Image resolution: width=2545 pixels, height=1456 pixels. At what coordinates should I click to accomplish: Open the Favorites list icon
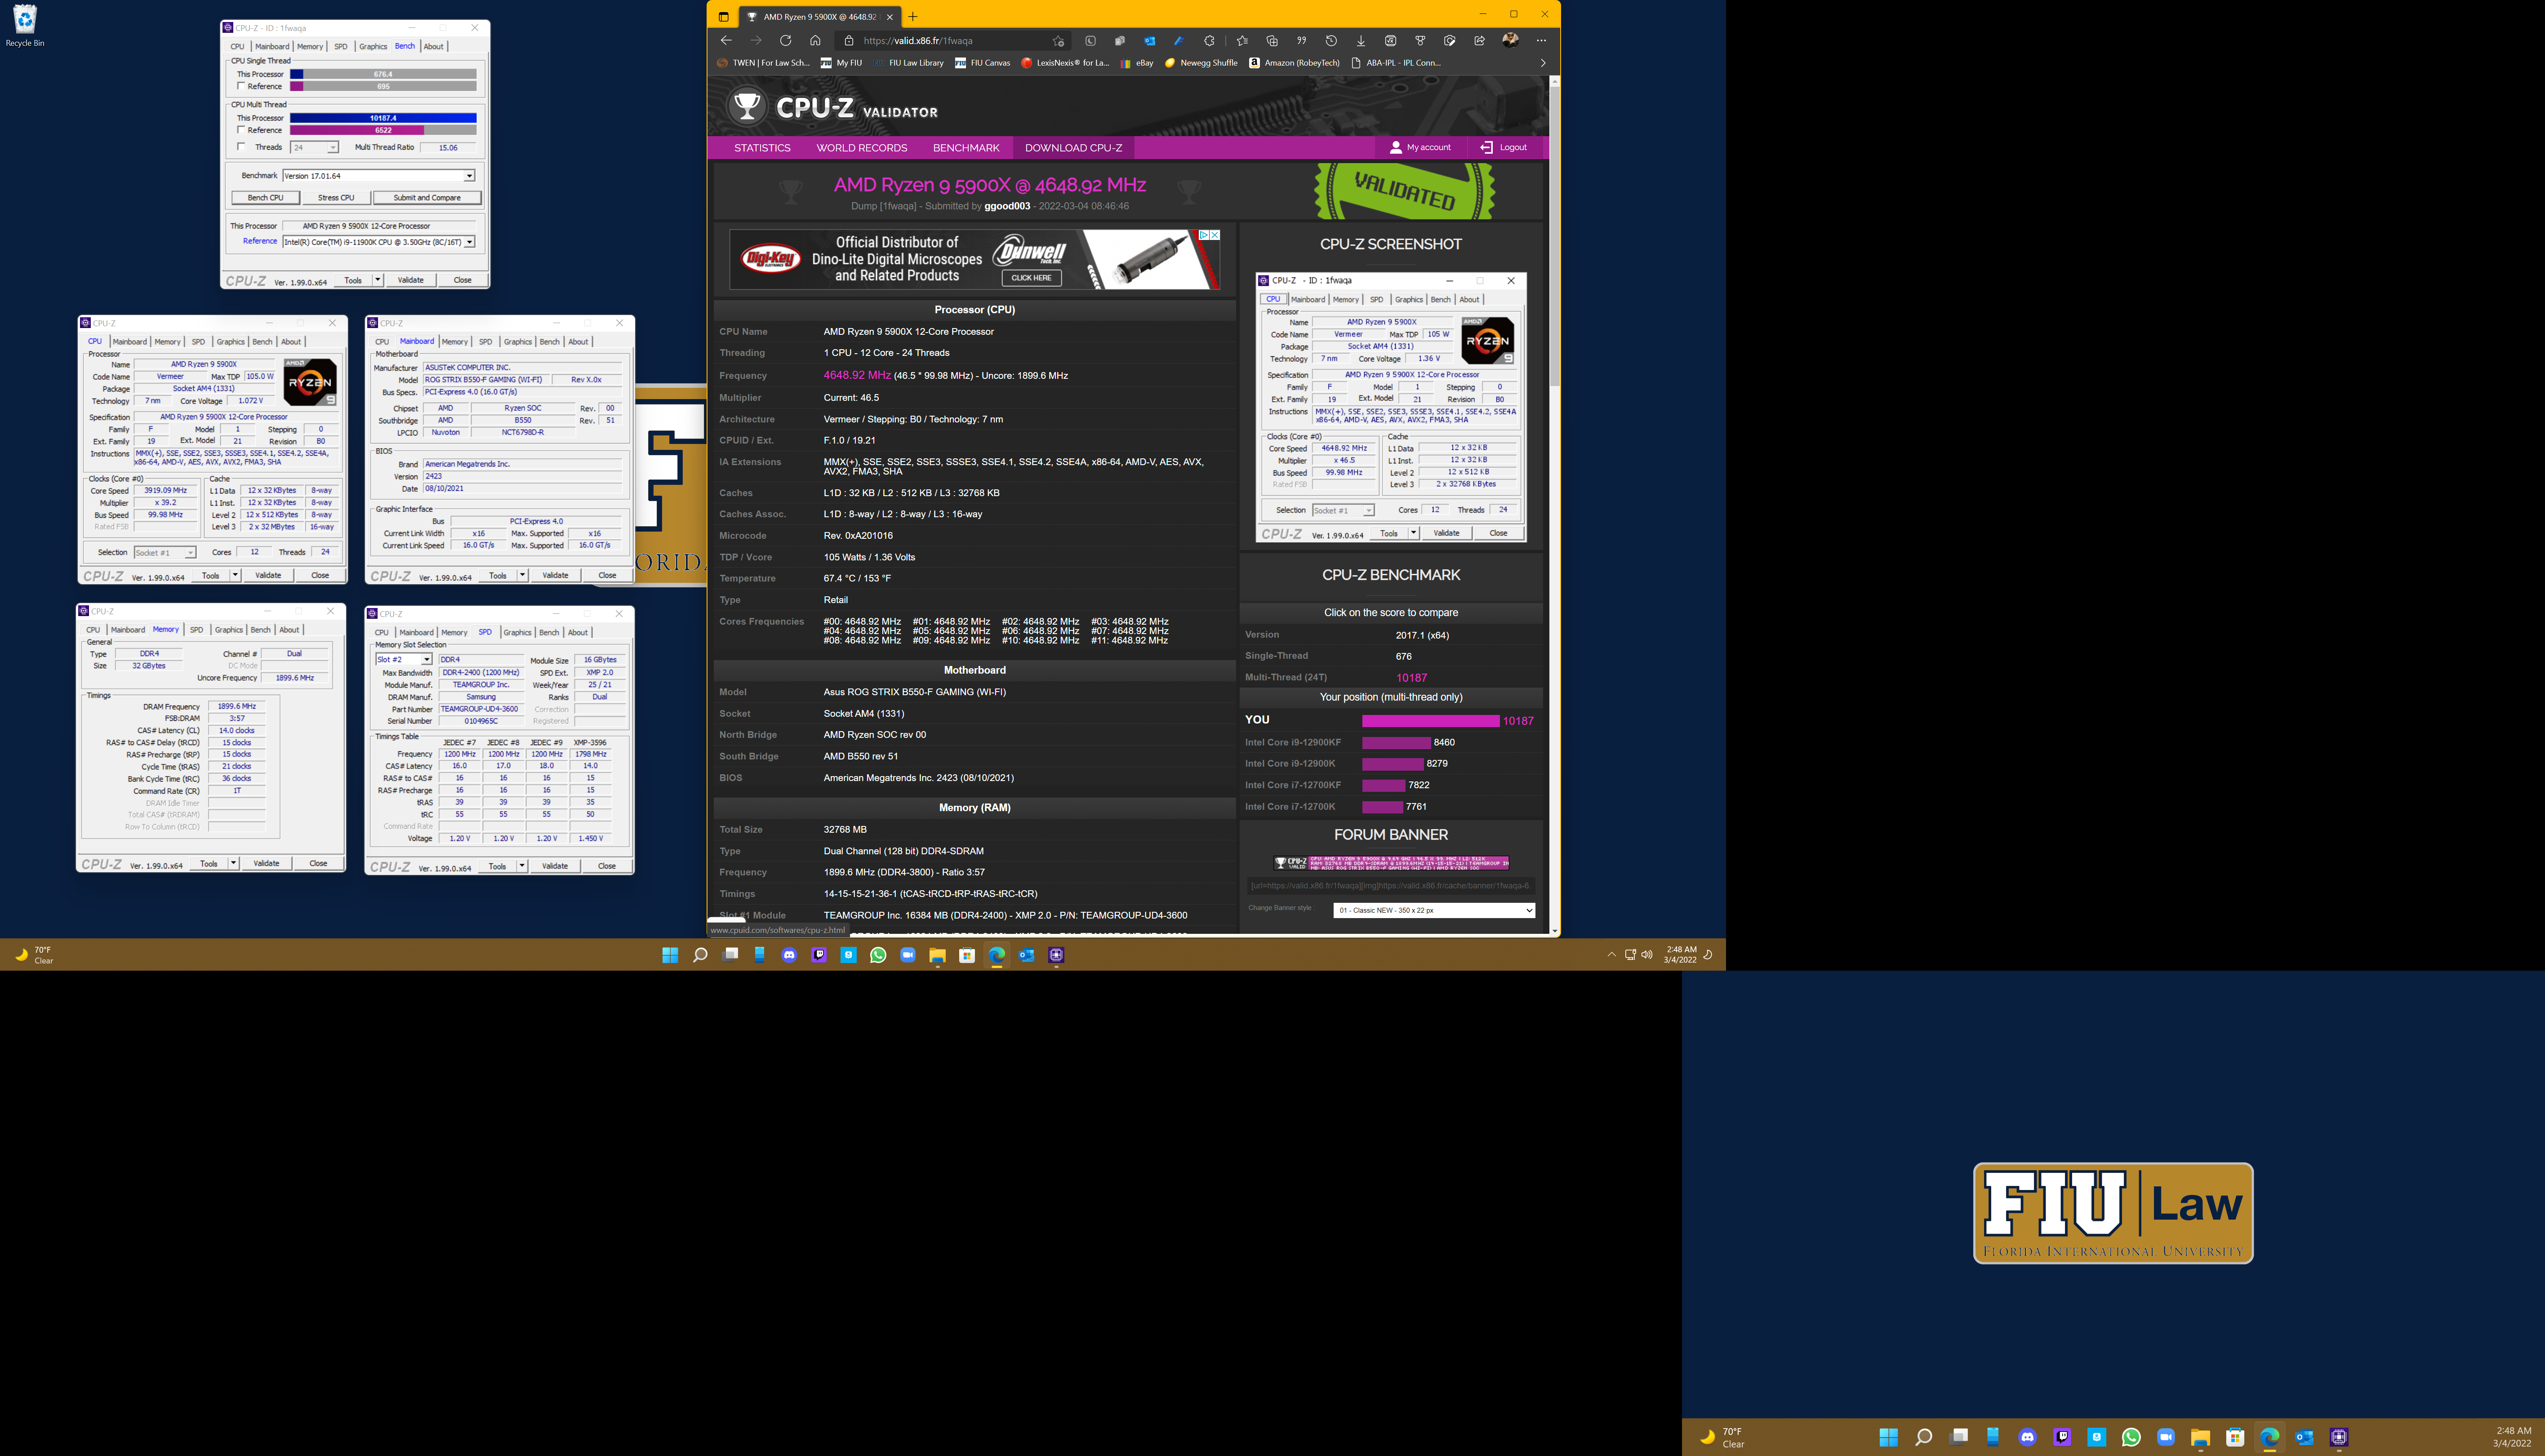point(1242,41)
